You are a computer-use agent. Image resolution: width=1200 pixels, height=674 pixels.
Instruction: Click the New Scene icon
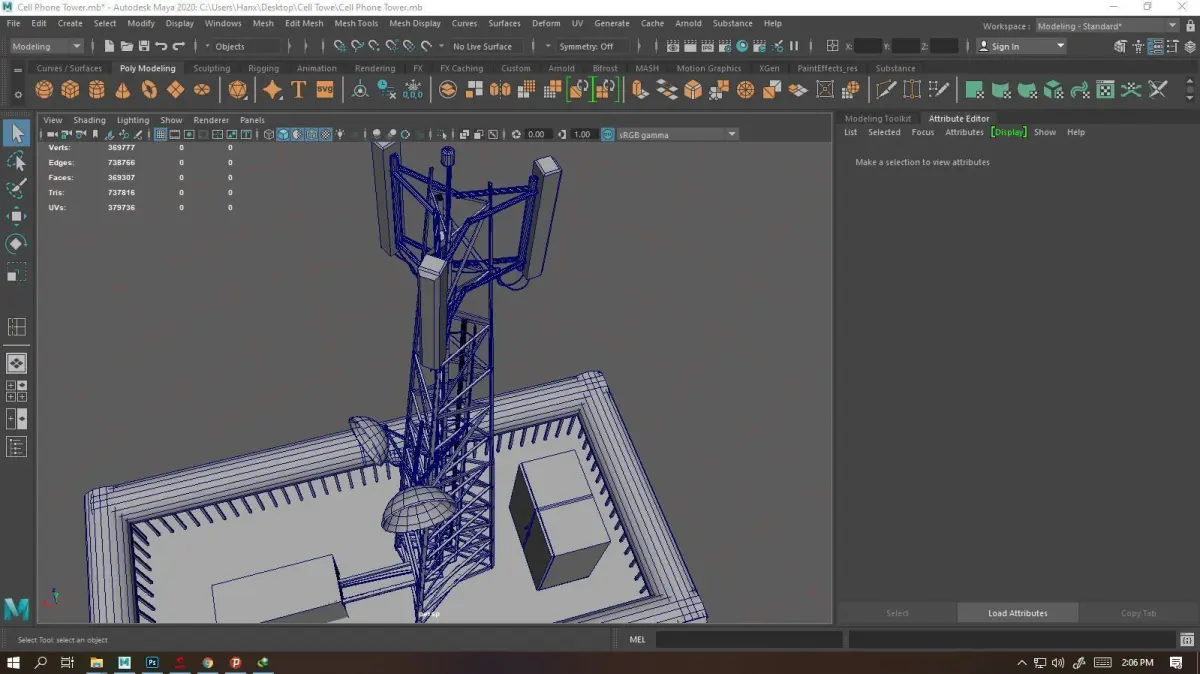[x=109, y=46]
